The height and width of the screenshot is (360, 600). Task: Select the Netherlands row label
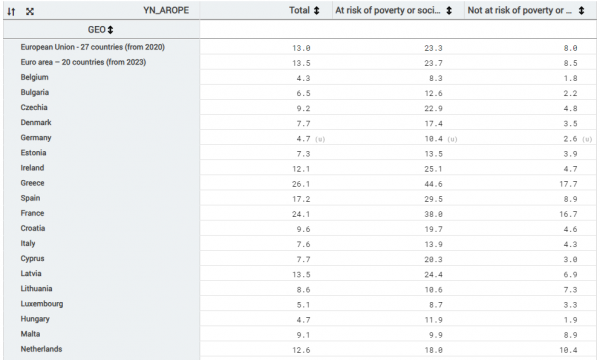41,349
